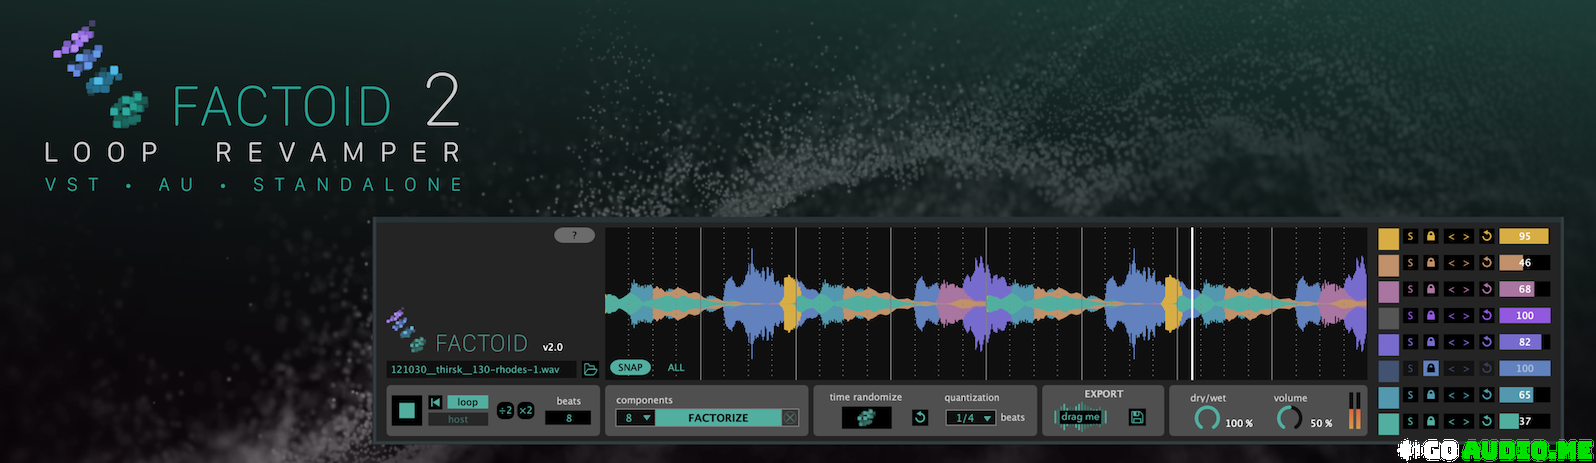1596x463 pixels.
Task: Select the host sync mode
Action: (x=458, y=419)
